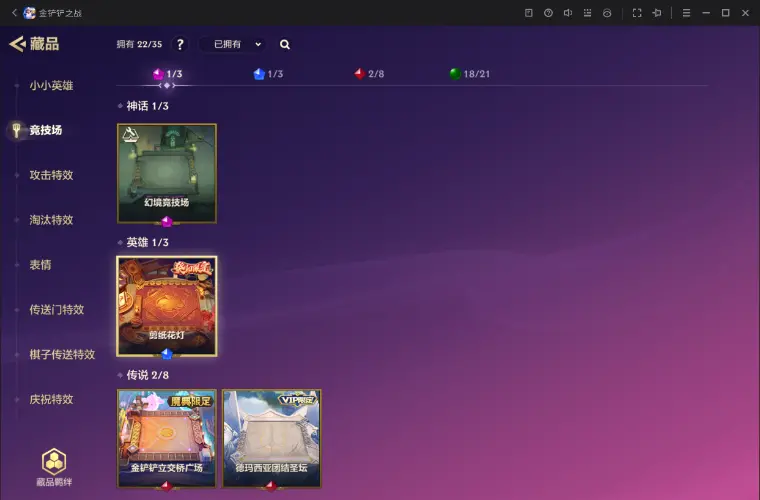This screenshot has height=500, width=760.
Task: Click the 英雄 1/3 section header
Action: 147,242
